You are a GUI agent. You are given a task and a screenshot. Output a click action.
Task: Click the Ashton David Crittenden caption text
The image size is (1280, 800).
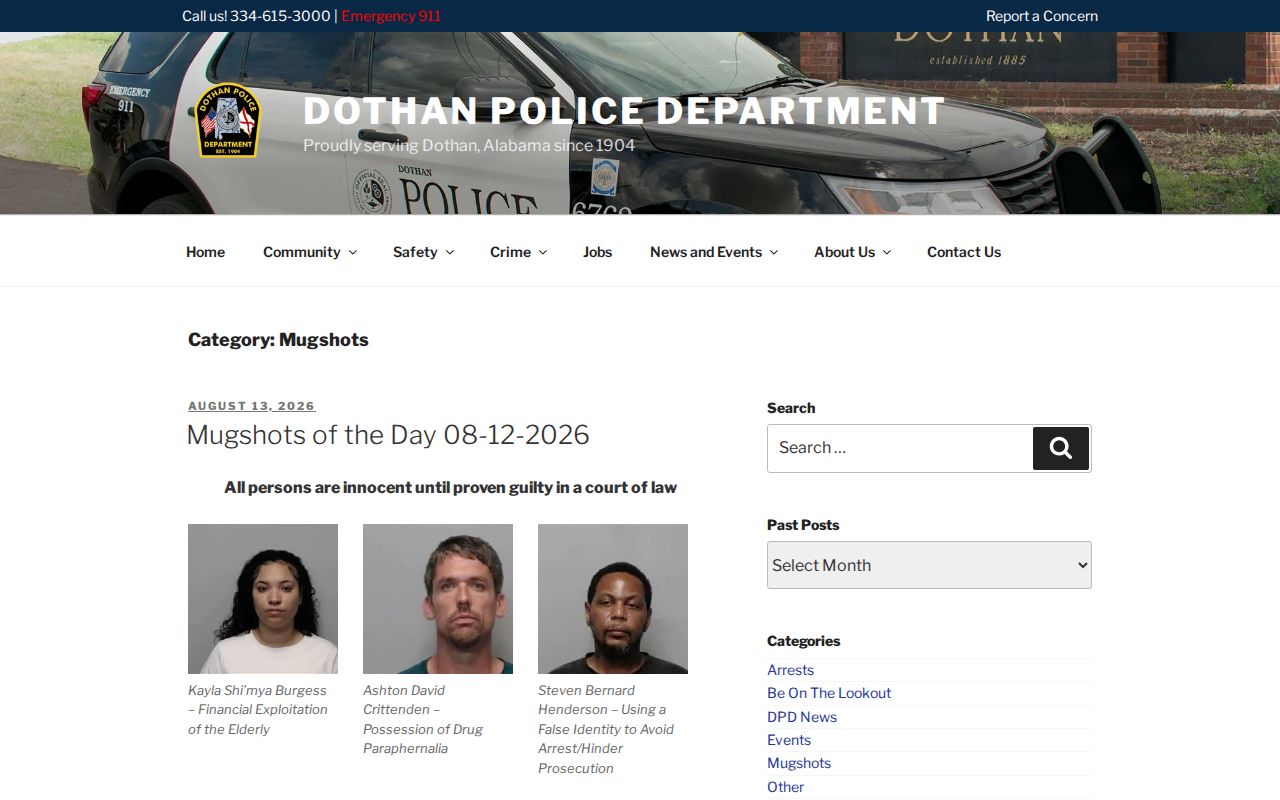(x=423, y=719)
